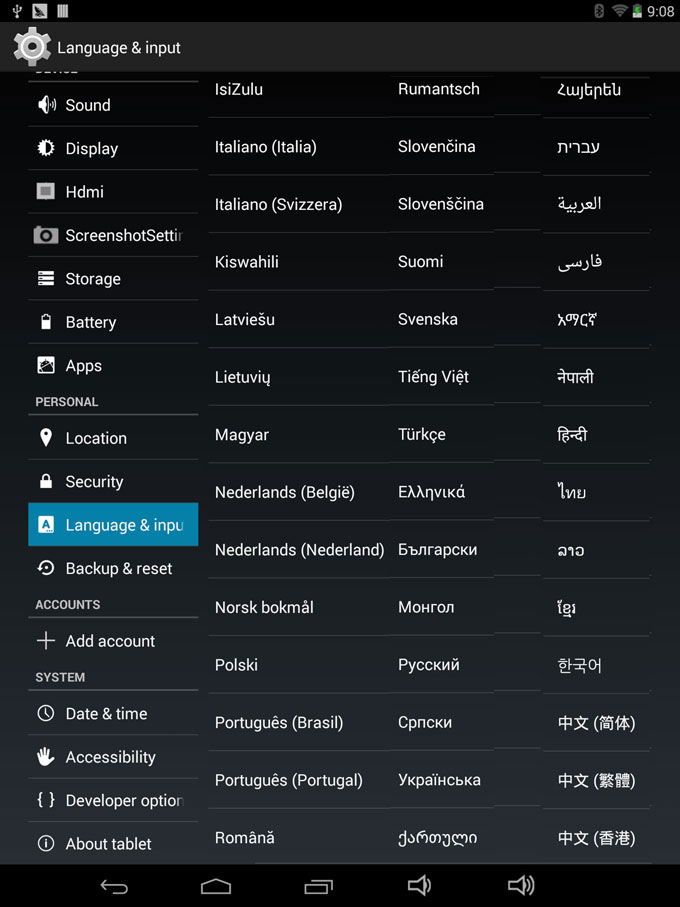680x907 pixels.
Task: Choose Svenska from the language list
Action: point(427,320)
